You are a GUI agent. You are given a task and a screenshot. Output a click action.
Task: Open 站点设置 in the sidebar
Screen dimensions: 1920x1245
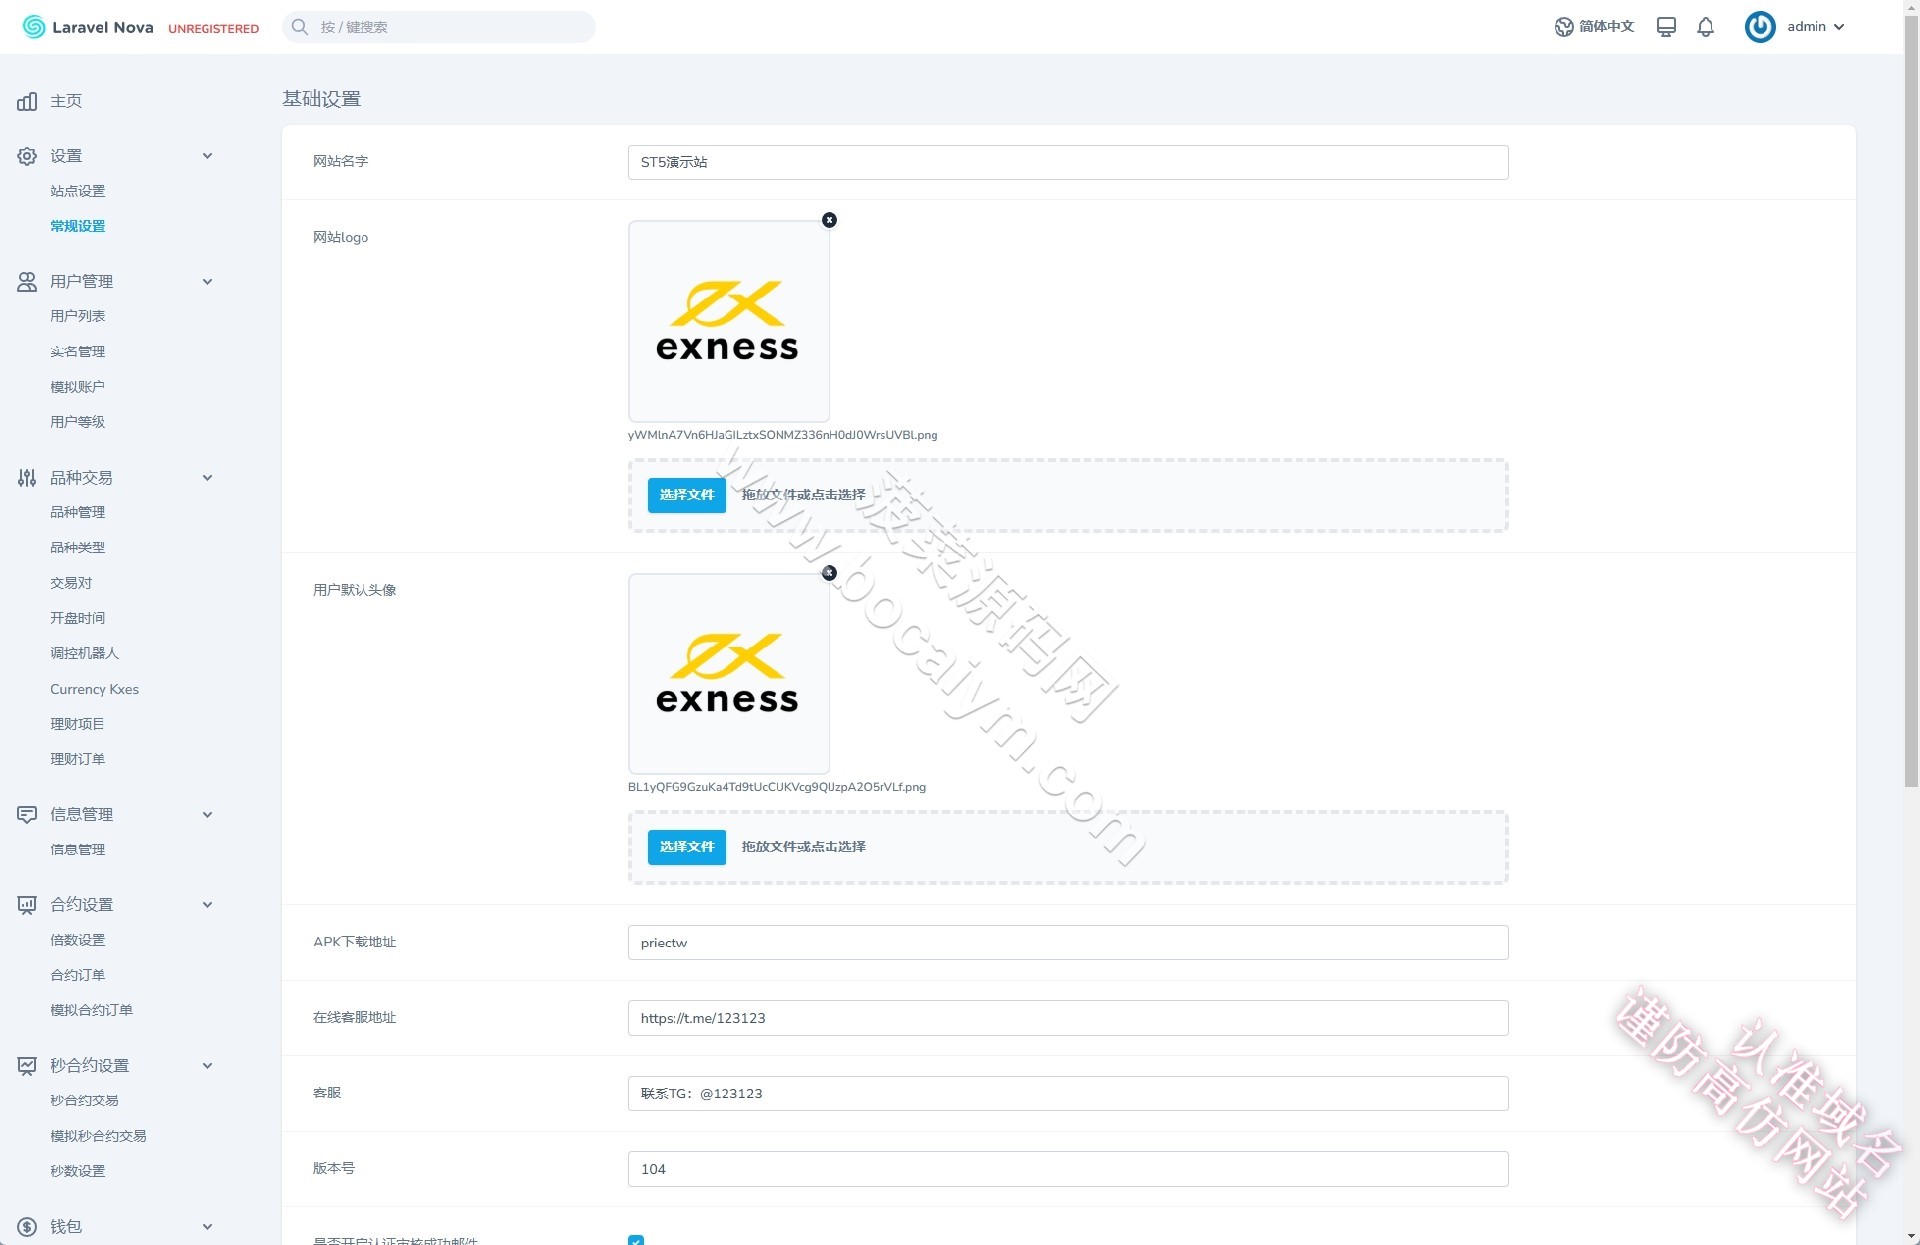tap(78, 191)
